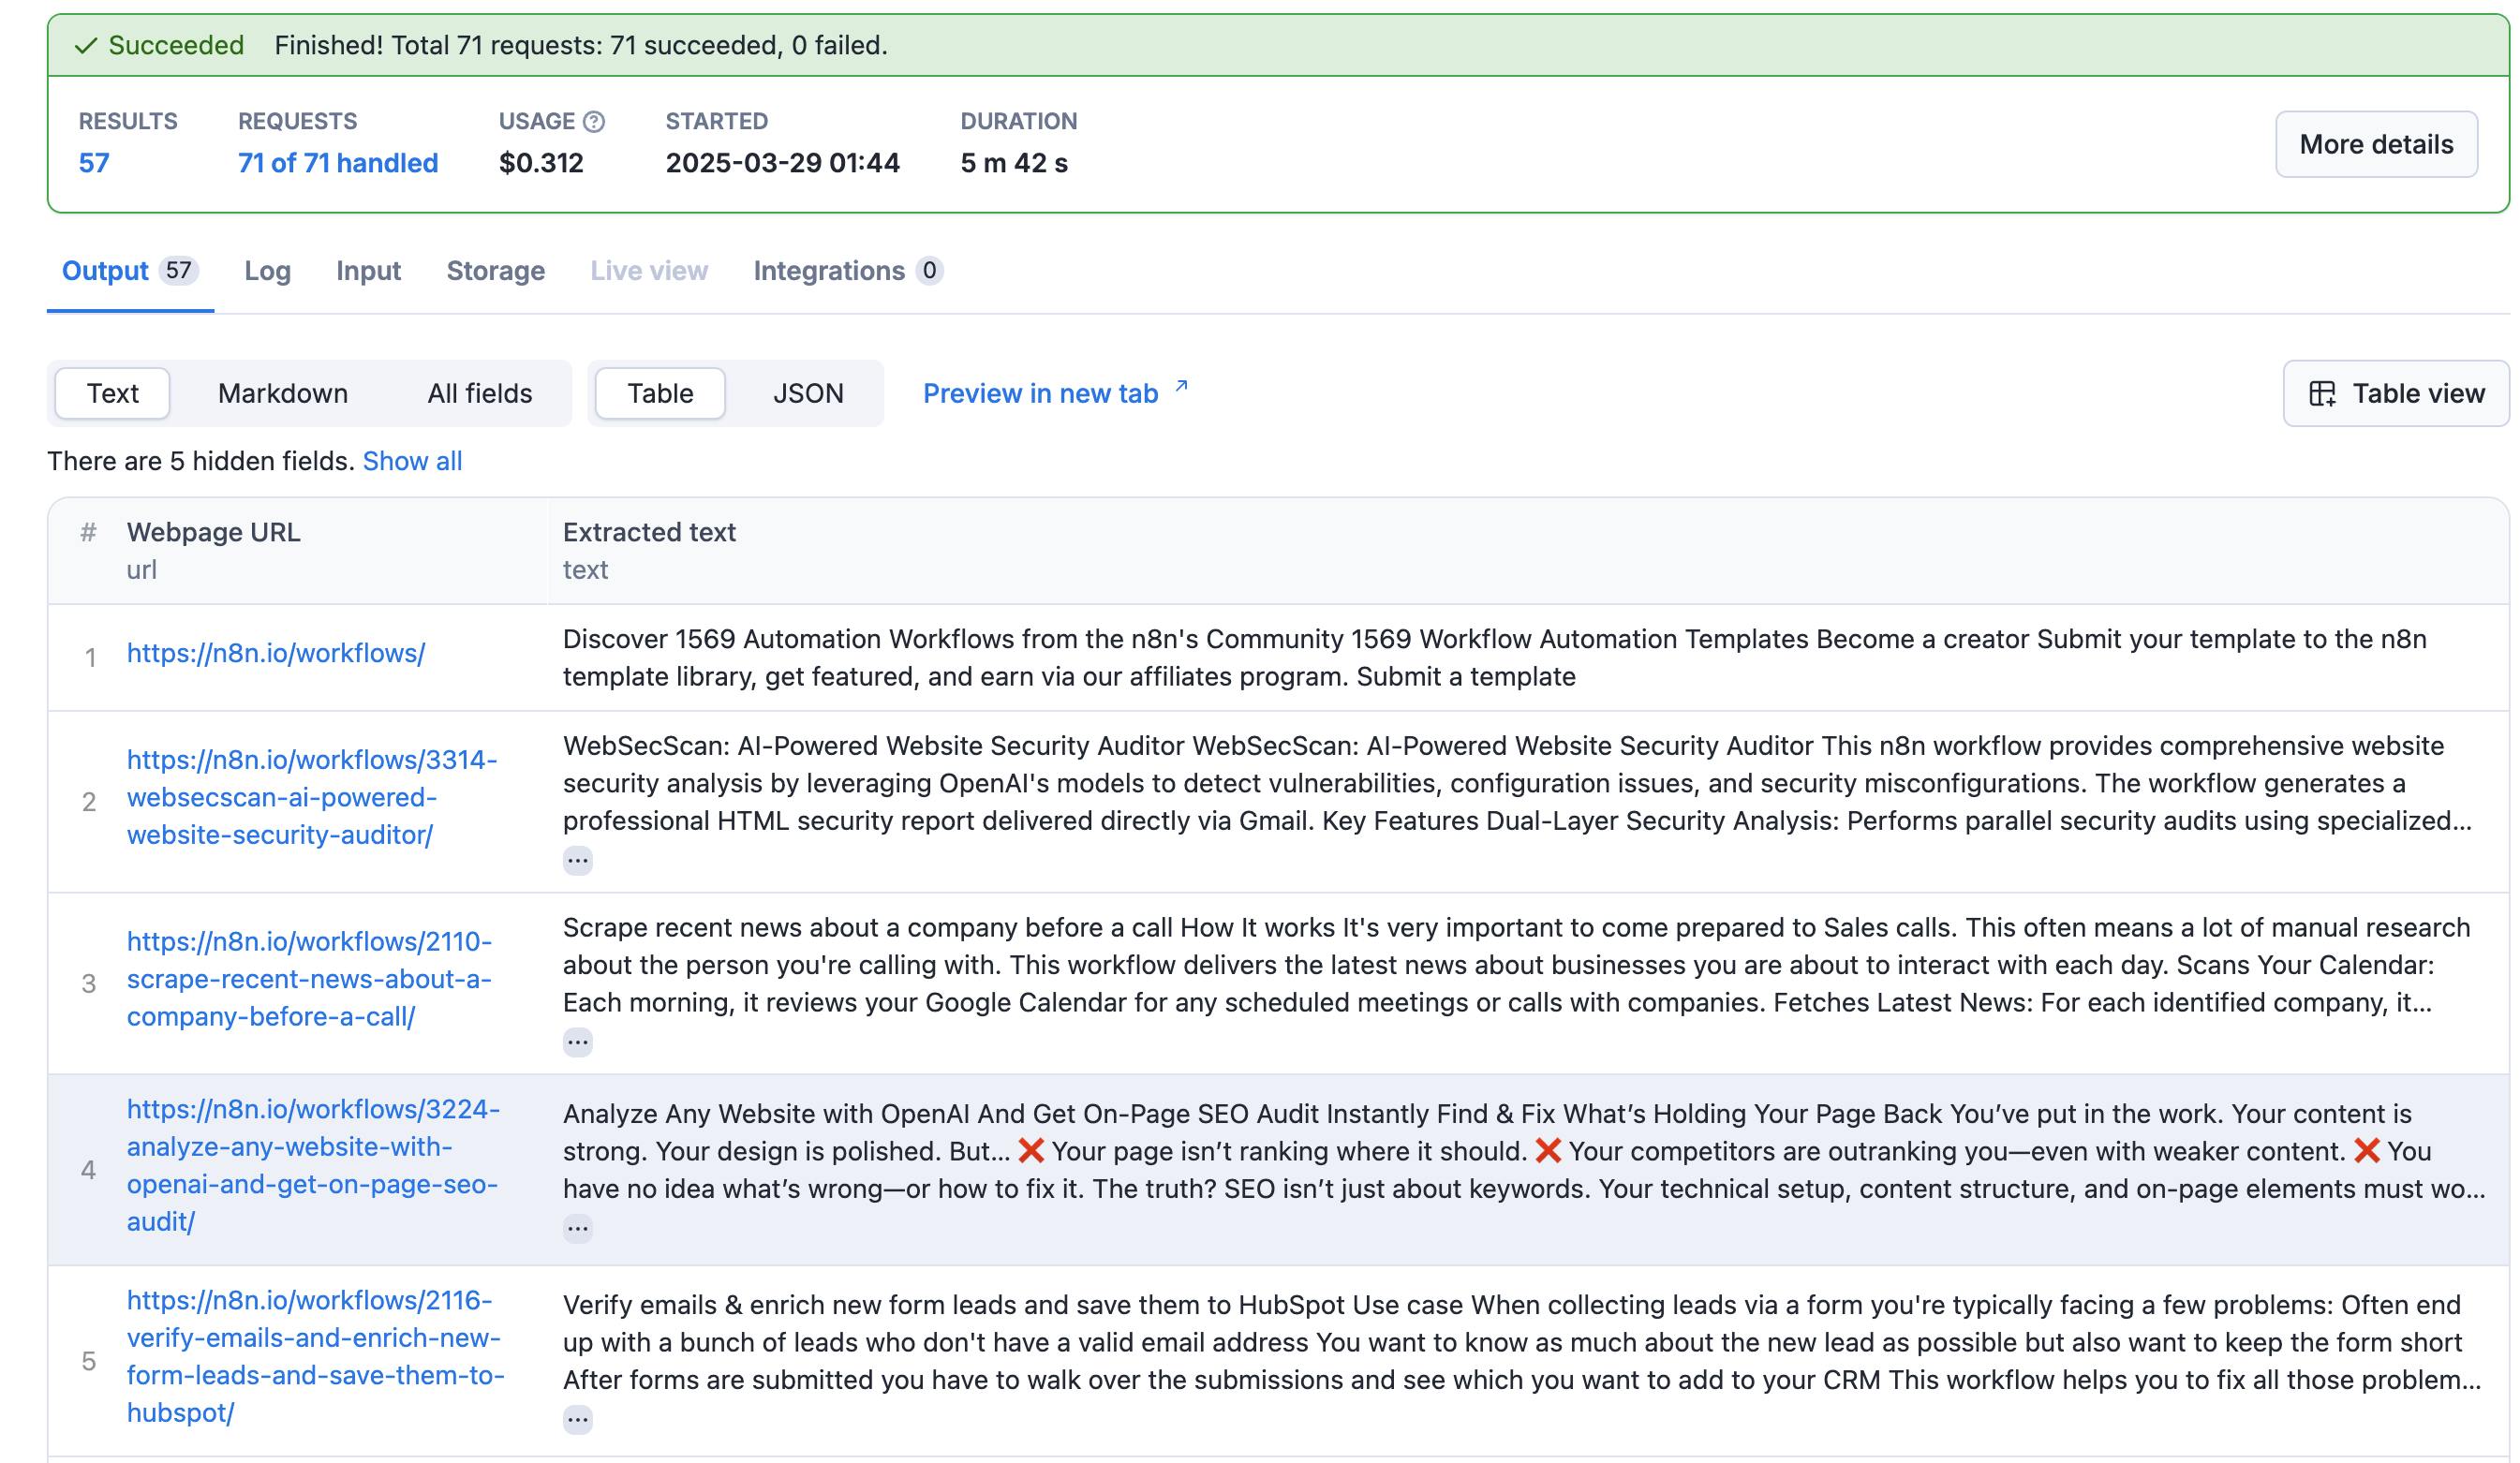This screenshot has height=1463, width=2520.
Task: Select All fields view mode
Action: (479, 394)
